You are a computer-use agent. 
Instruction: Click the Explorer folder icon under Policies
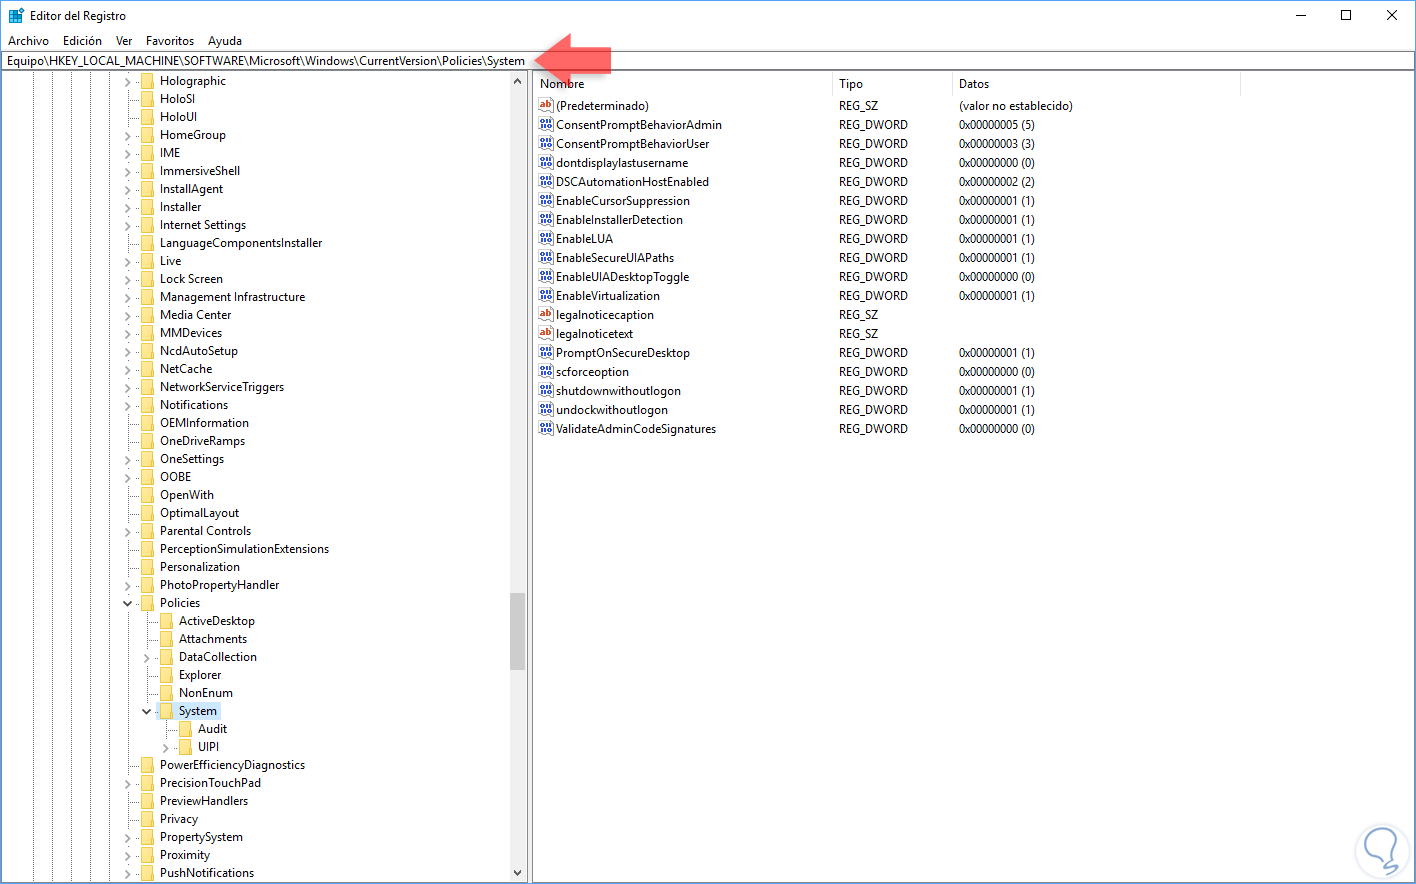click(x=166, y=675)
